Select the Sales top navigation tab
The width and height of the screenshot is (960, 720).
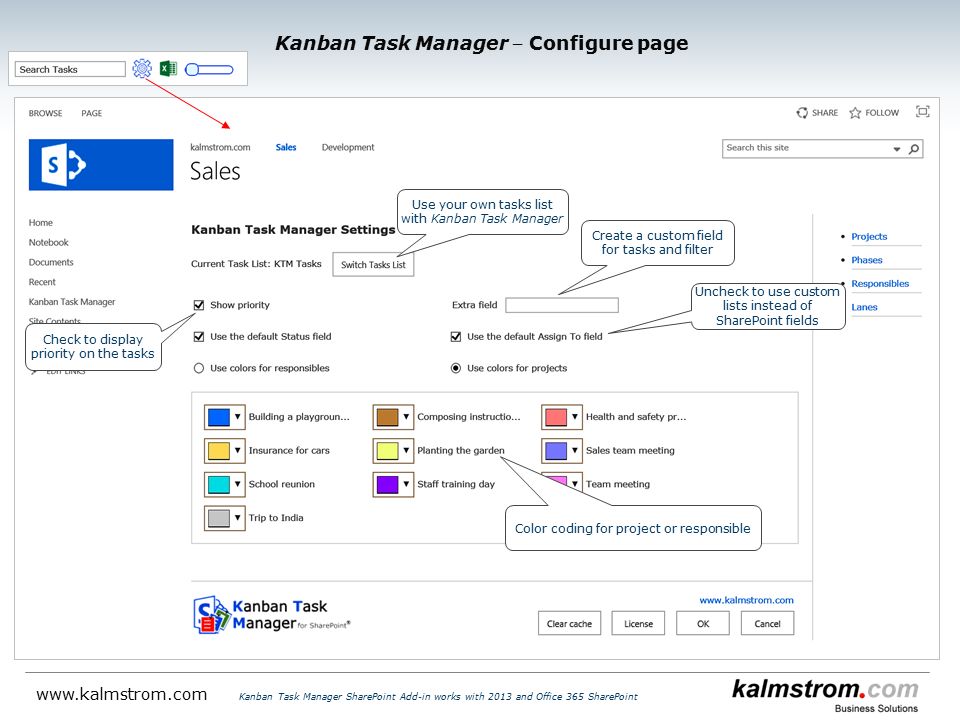[286, 147]
